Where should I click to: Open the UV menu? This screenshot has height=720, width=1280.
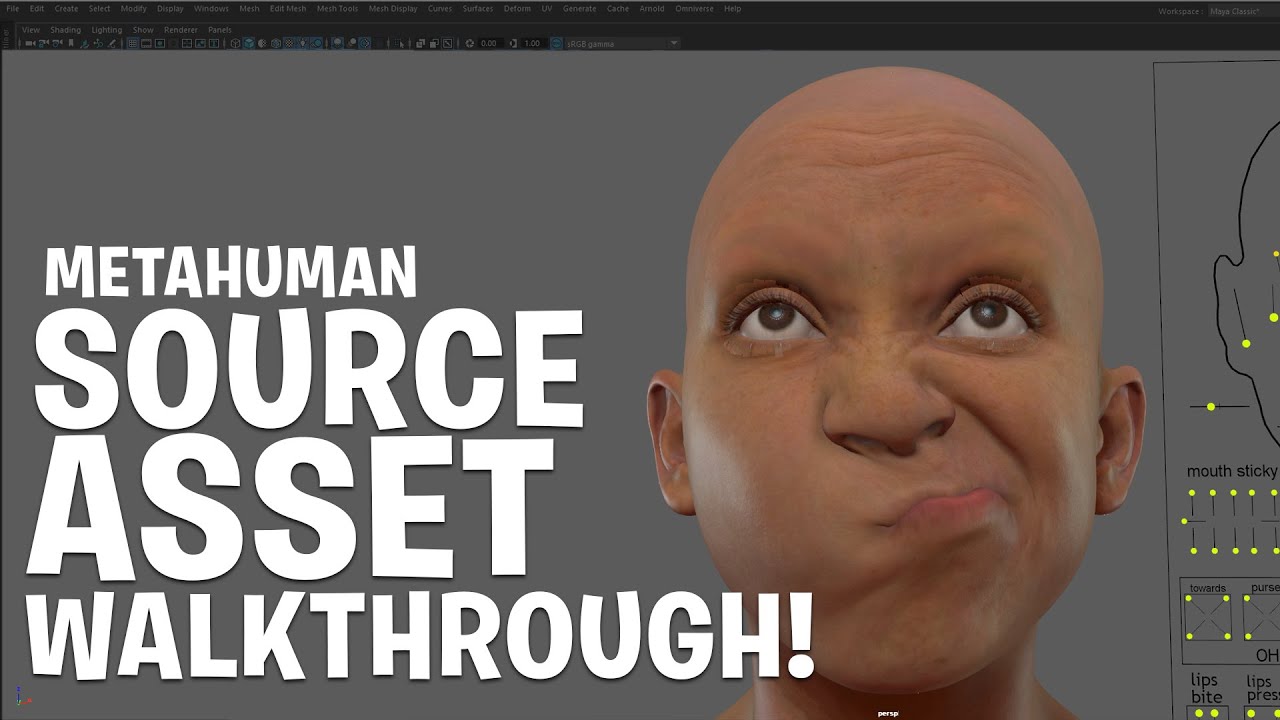click(547, 9)
